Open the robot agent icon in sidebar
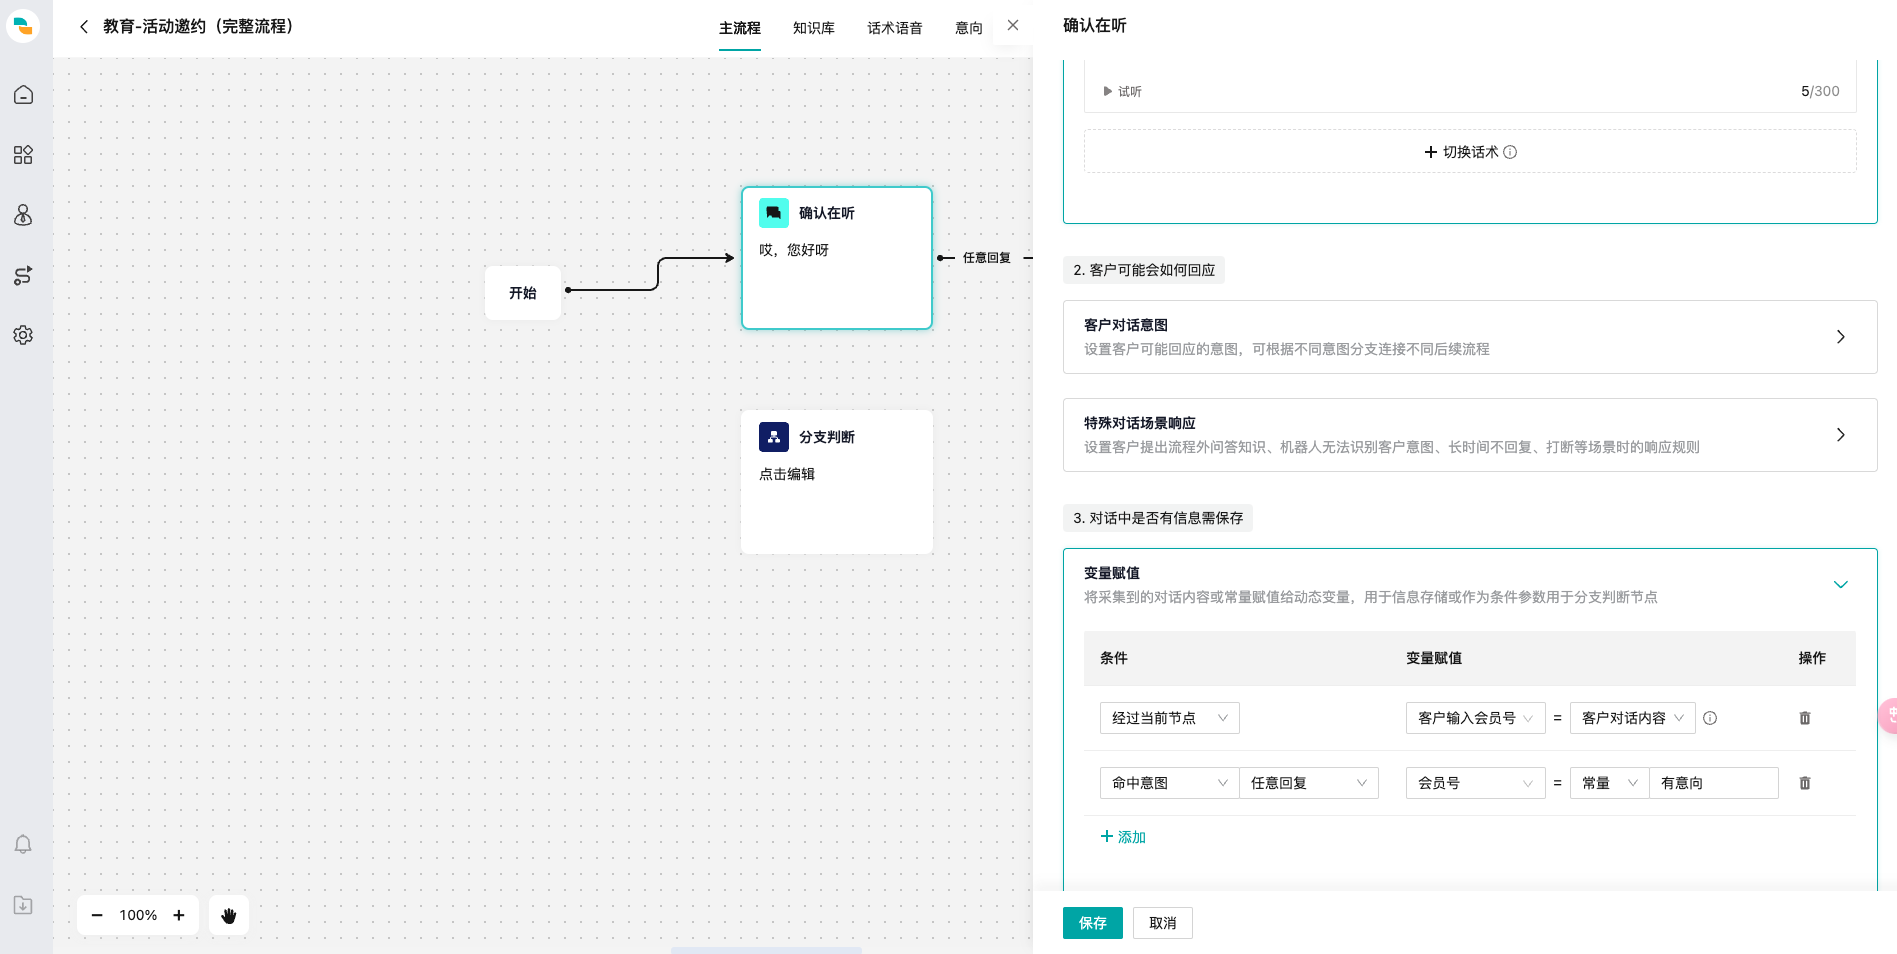Image resolution: width=1897 pixels, height=954 pixels. tap(23, 215)
